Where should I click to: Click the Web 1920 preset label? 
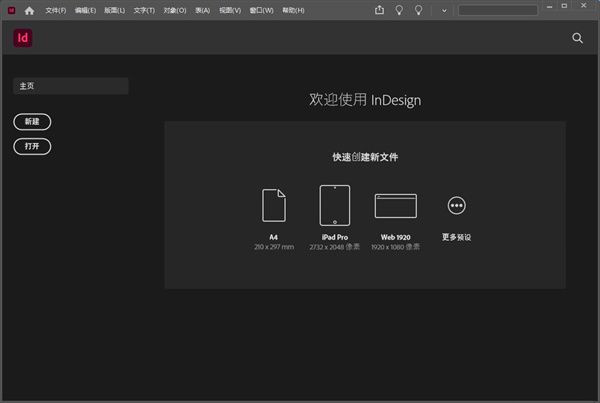click(x=396, y=237)
